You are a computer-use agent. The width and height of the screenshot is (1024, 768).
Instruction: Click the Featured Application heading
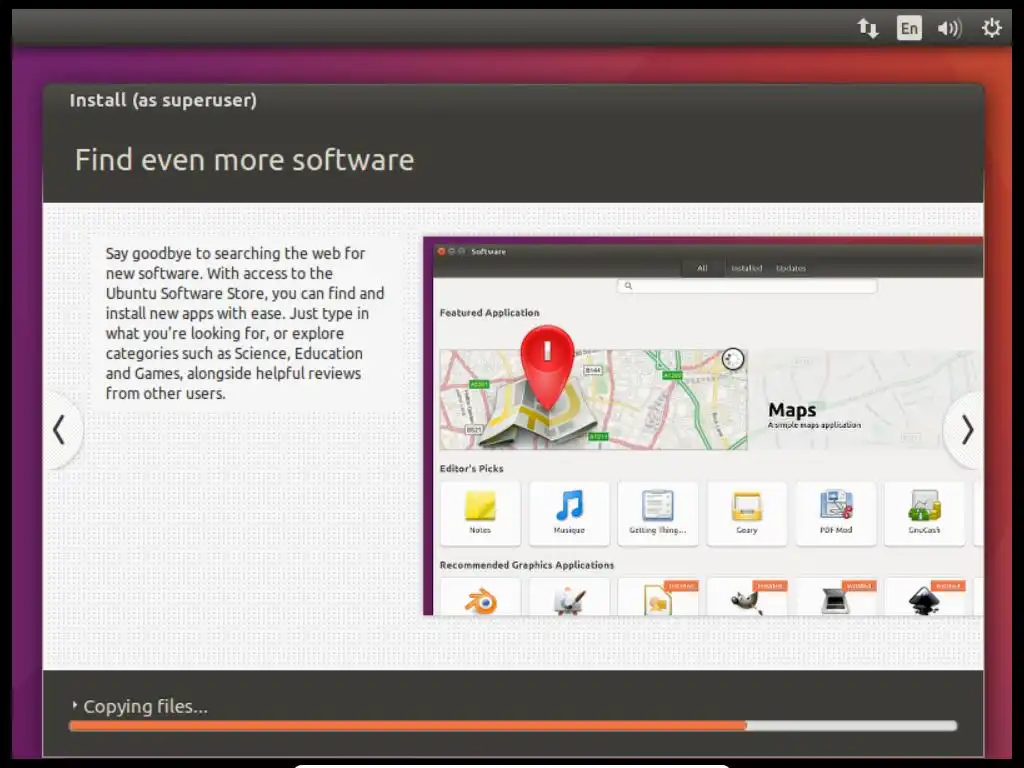[x=490, y=313]
